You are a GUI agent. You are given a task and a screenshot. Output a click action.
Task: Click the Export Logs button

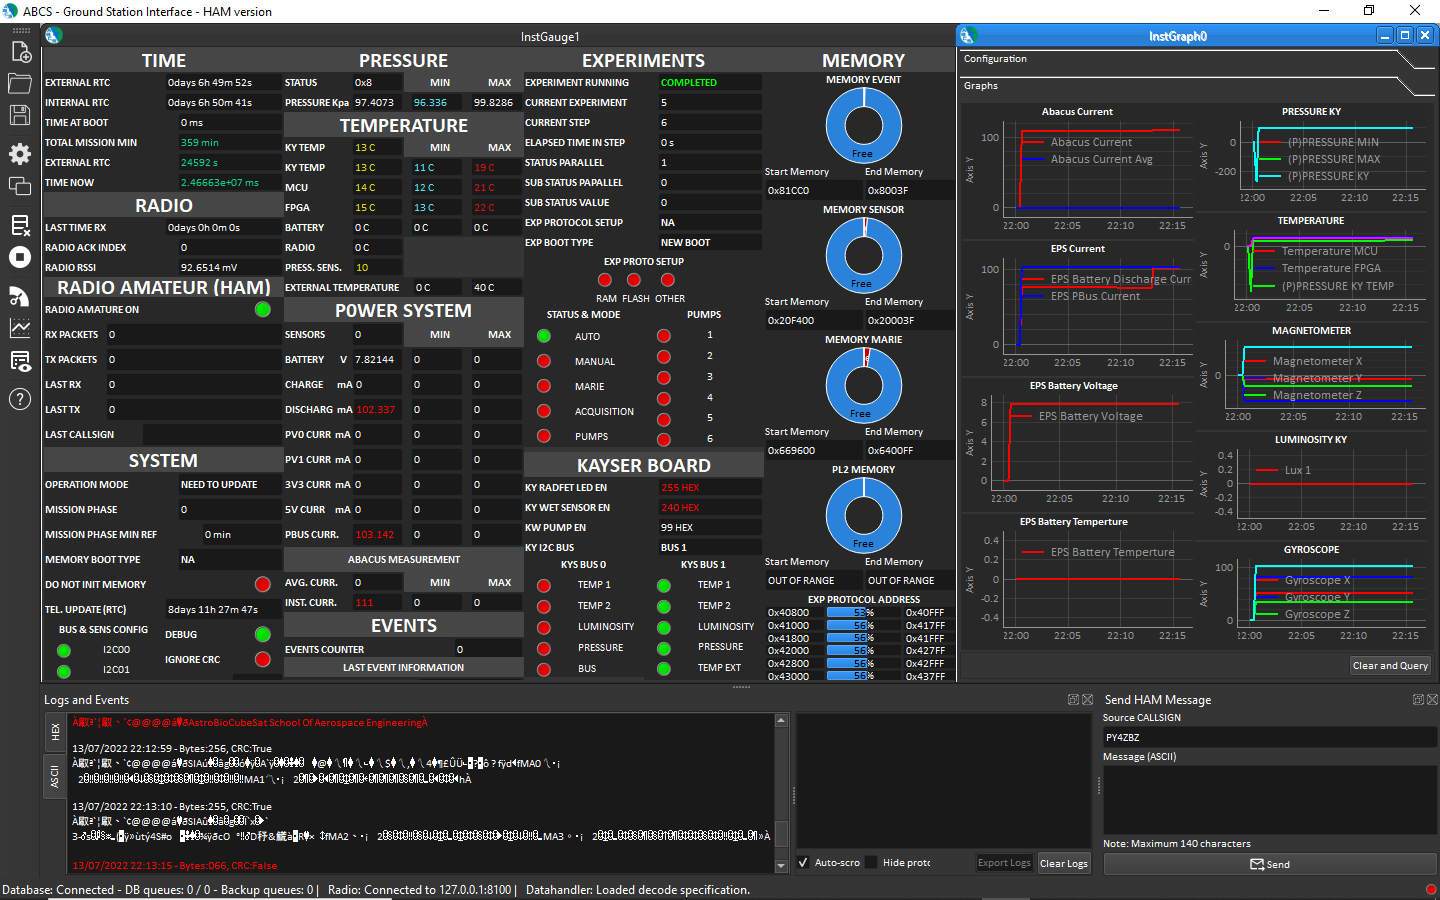(1004, 863)
